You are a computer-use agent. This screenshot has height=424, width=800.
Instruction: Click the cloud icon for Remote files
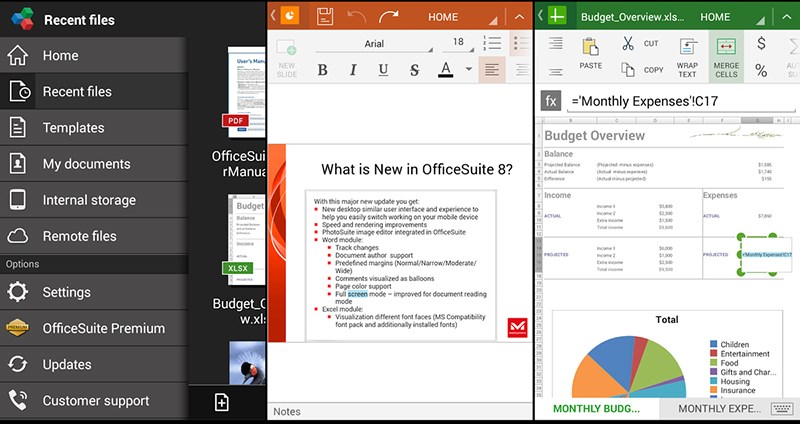(x=17, y=236)
